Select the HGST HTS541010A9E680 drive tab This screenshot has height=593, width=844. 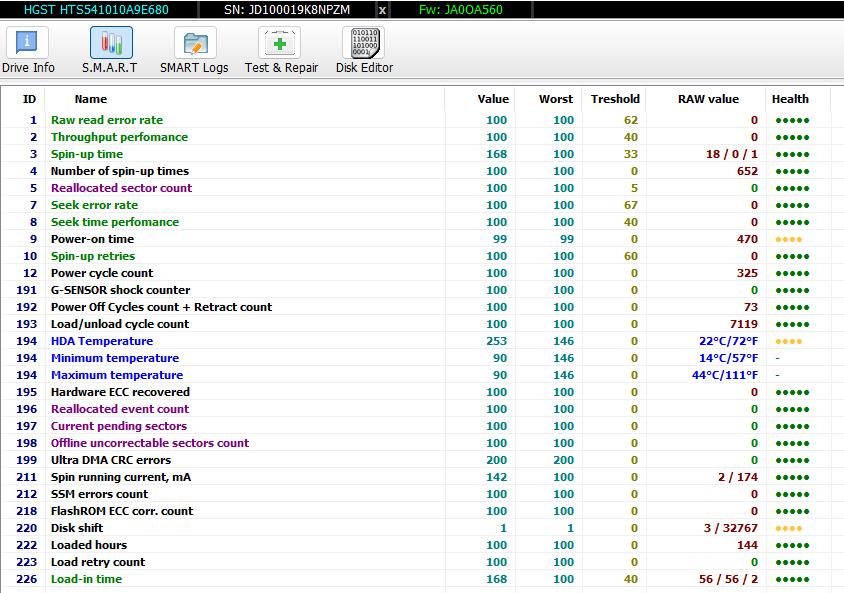pos(96,10)
